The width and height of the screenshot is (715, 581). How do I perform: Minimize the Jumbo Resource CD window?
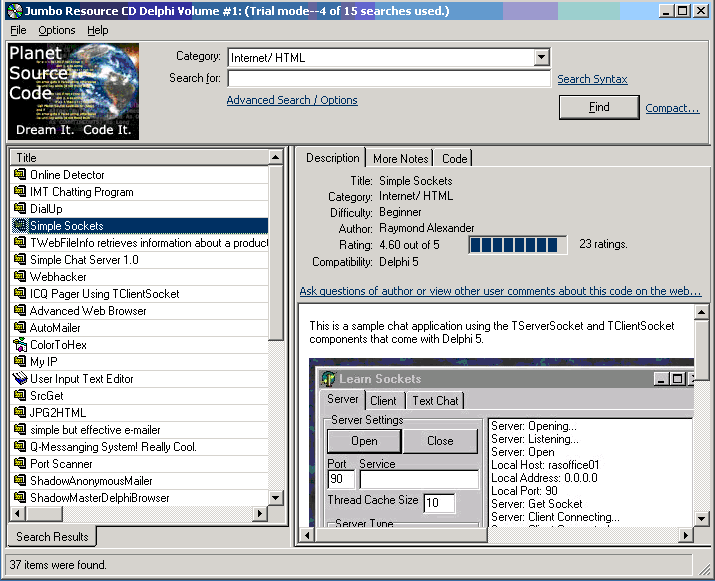tap(666, 10)
